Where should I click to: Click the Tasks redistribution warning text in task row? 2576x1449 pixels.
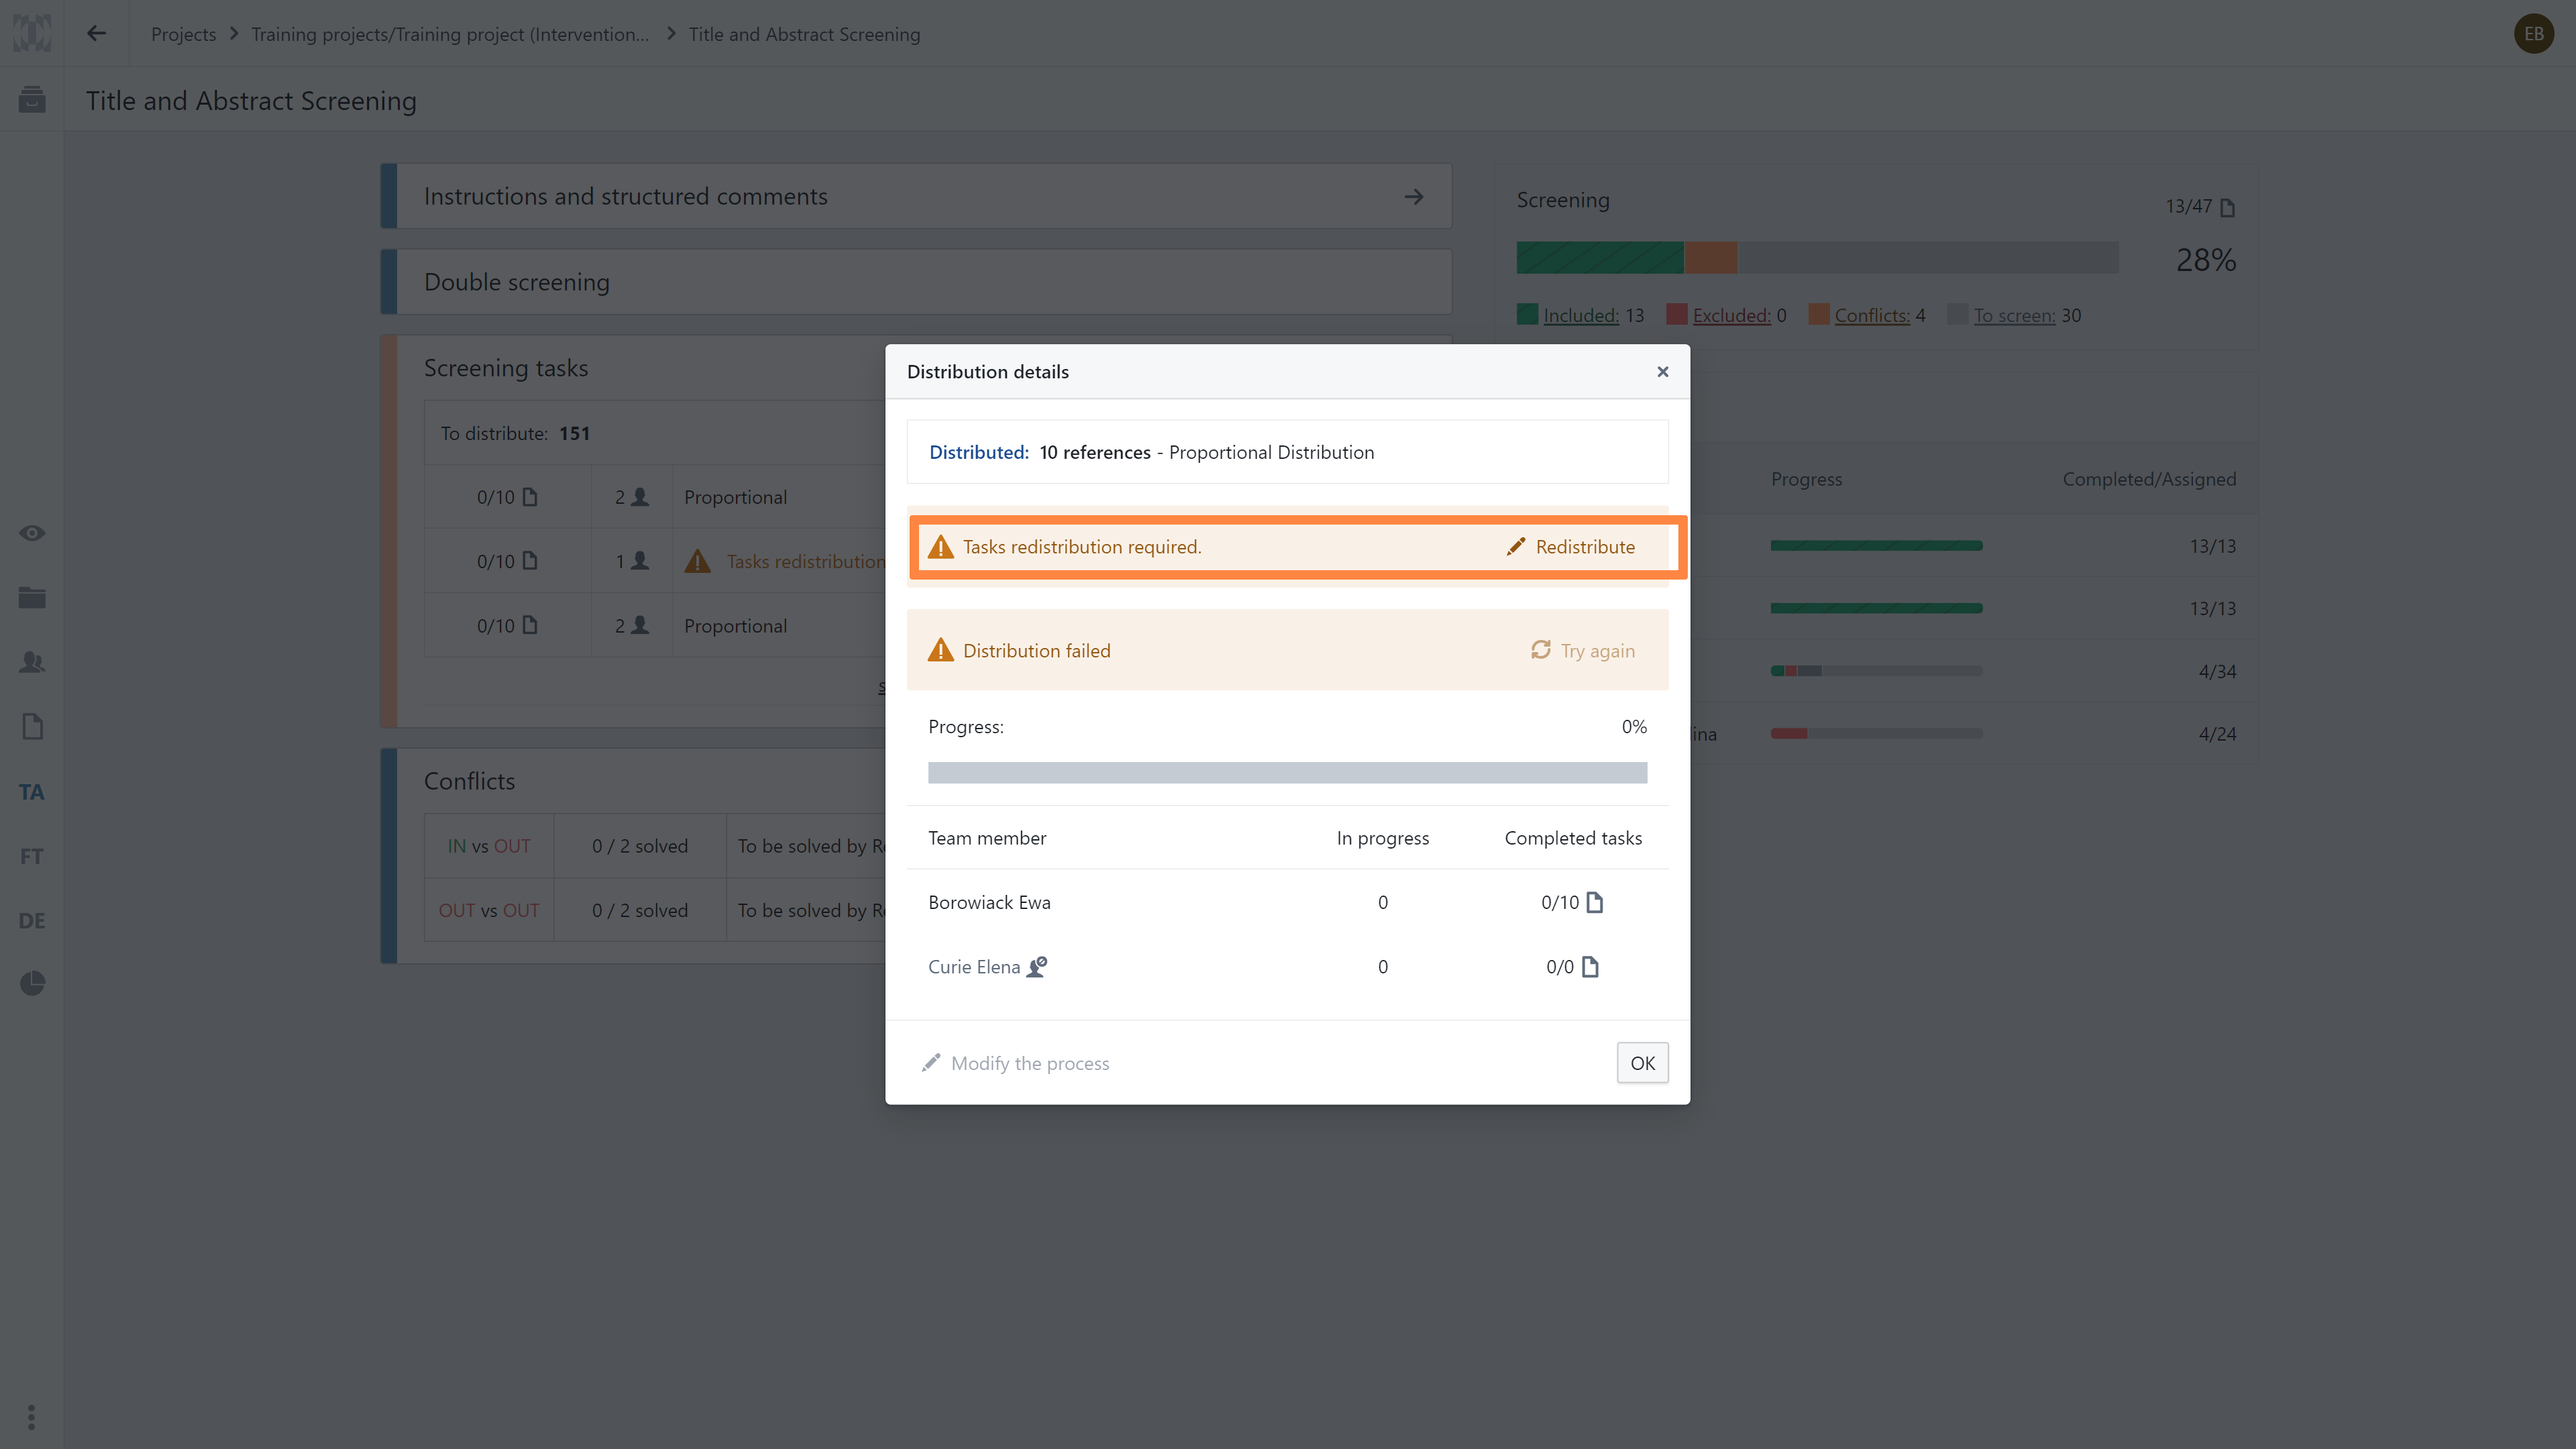pos(805,562)
